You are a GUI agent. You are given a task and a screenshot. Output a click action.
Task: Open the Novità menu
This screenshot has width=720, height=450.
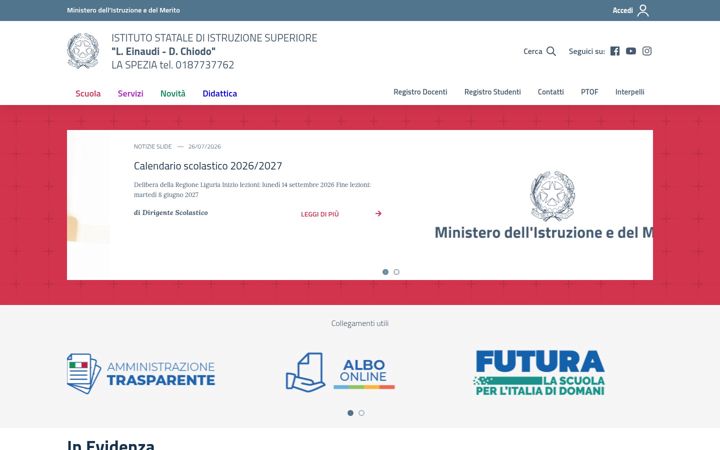(173, 94)
